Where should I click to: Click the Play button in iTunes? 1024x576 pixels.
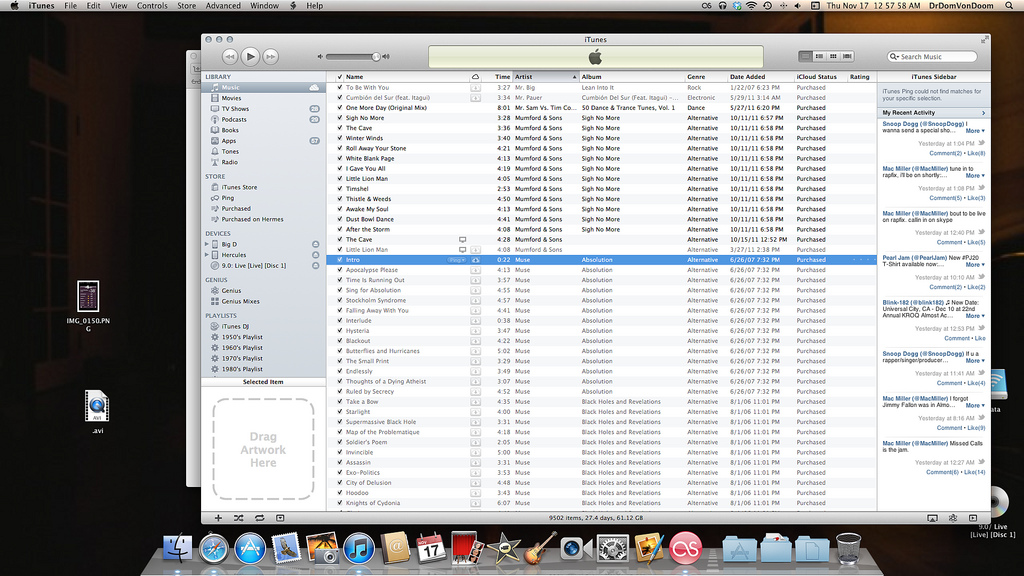[250, 57]
